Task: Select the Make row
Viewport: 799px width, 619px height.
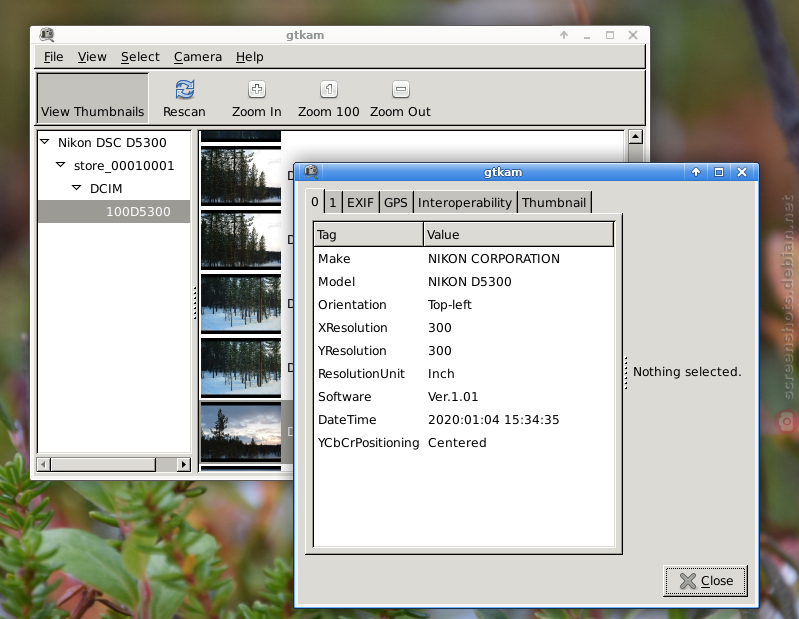Action: (464, 259)
